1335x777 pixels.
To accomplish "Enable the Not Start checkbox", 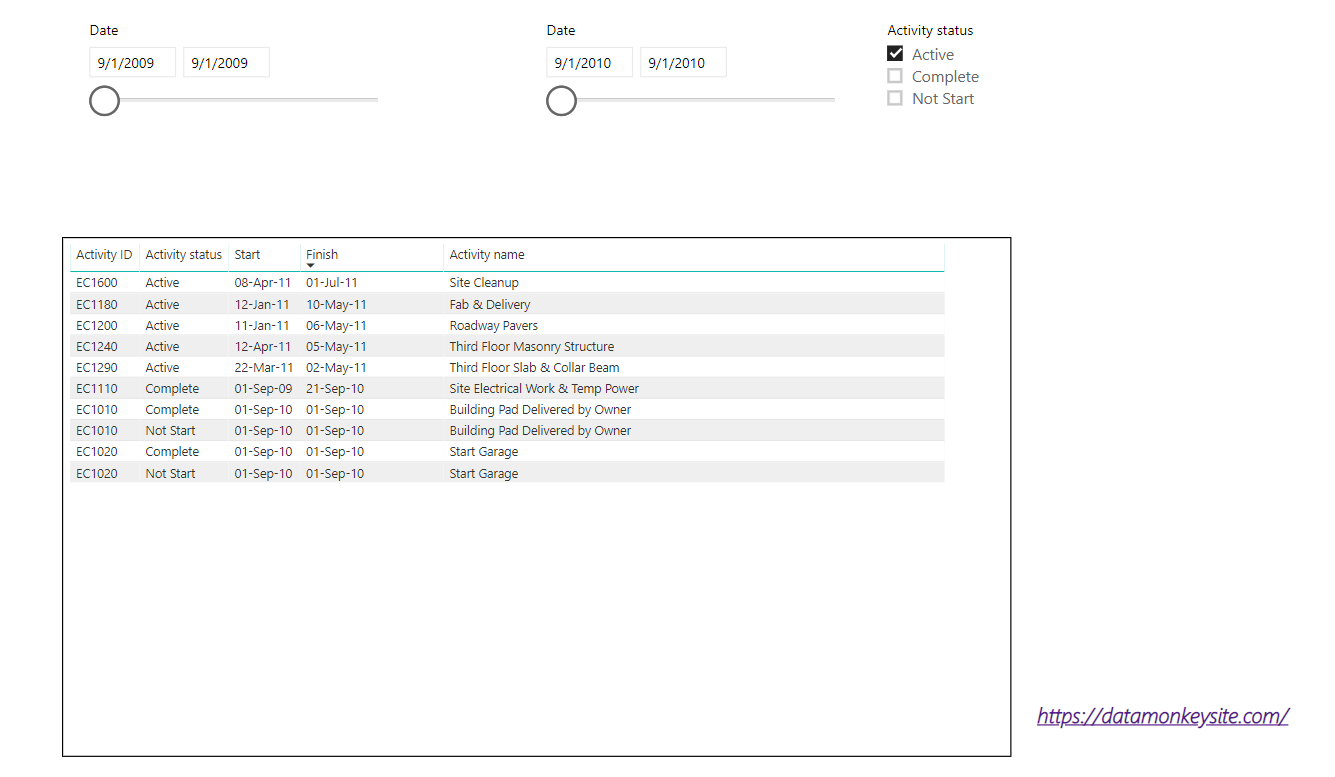I will pyautogui.click(x=895, y=98).
